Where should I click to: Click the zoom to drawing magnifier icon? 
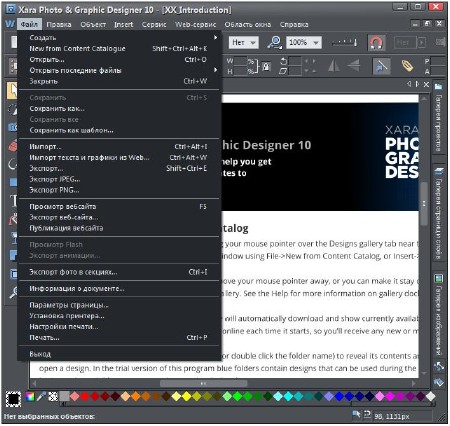point(275,43)
